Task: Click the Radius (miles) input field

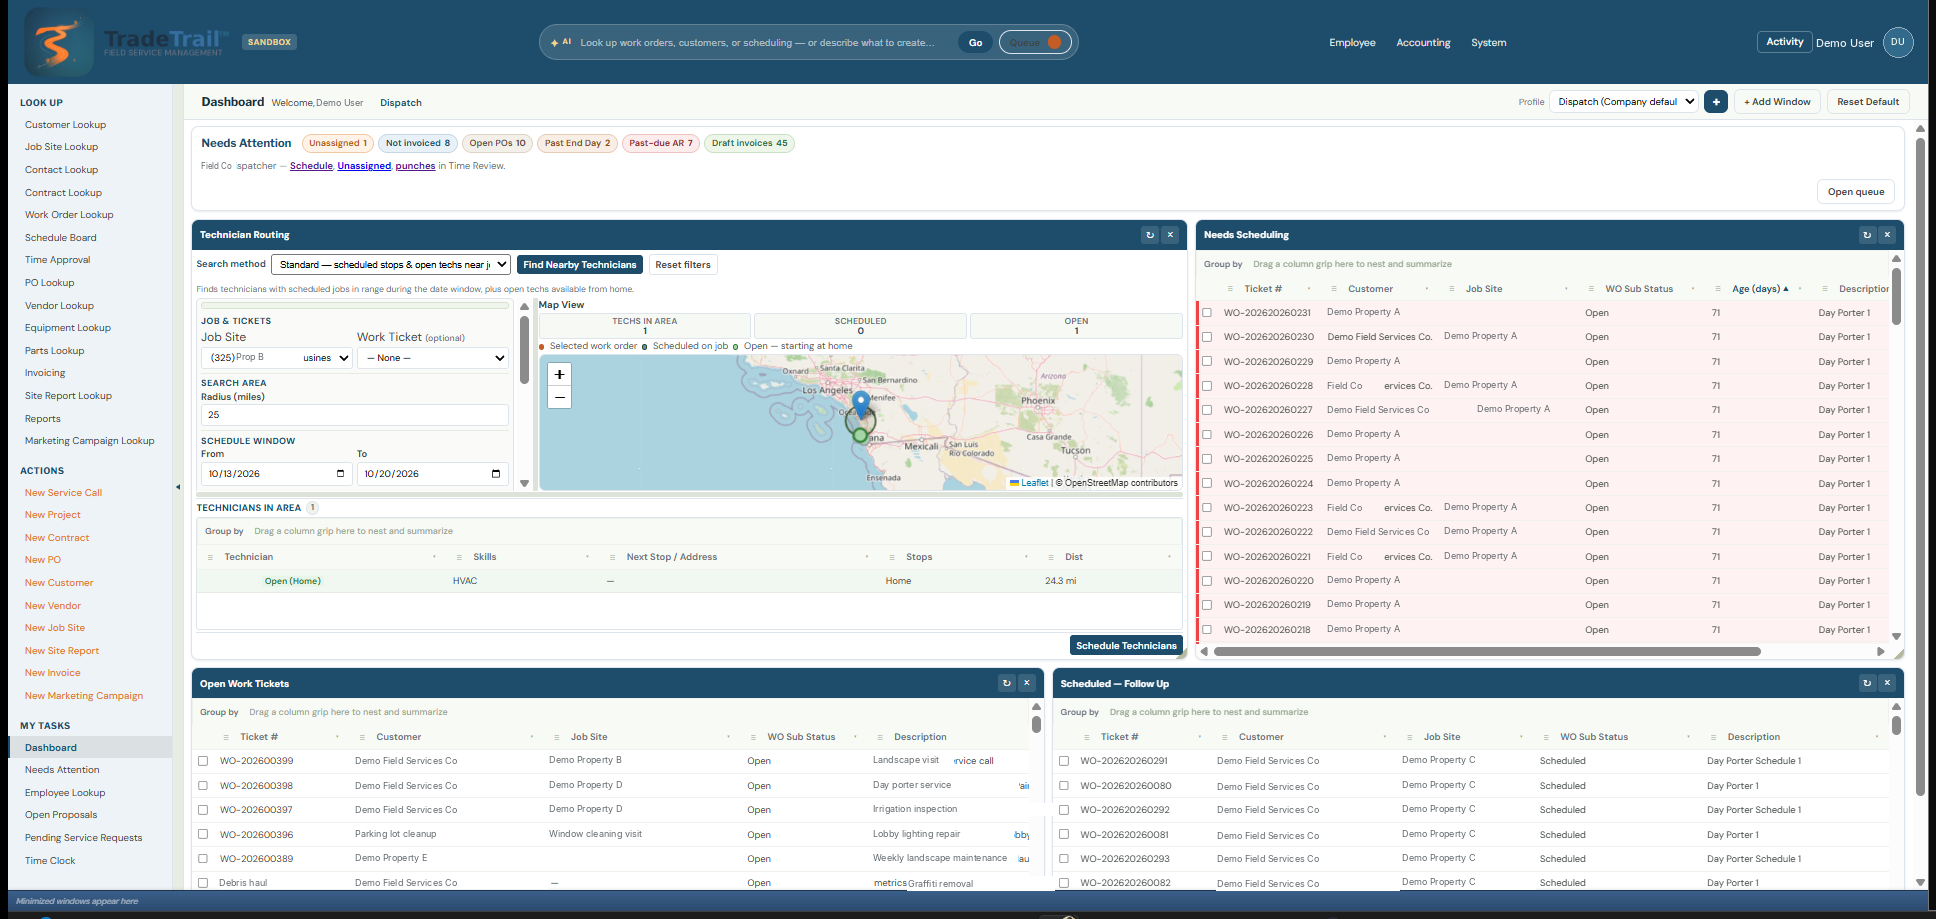Action: click(x=355, y=415)
